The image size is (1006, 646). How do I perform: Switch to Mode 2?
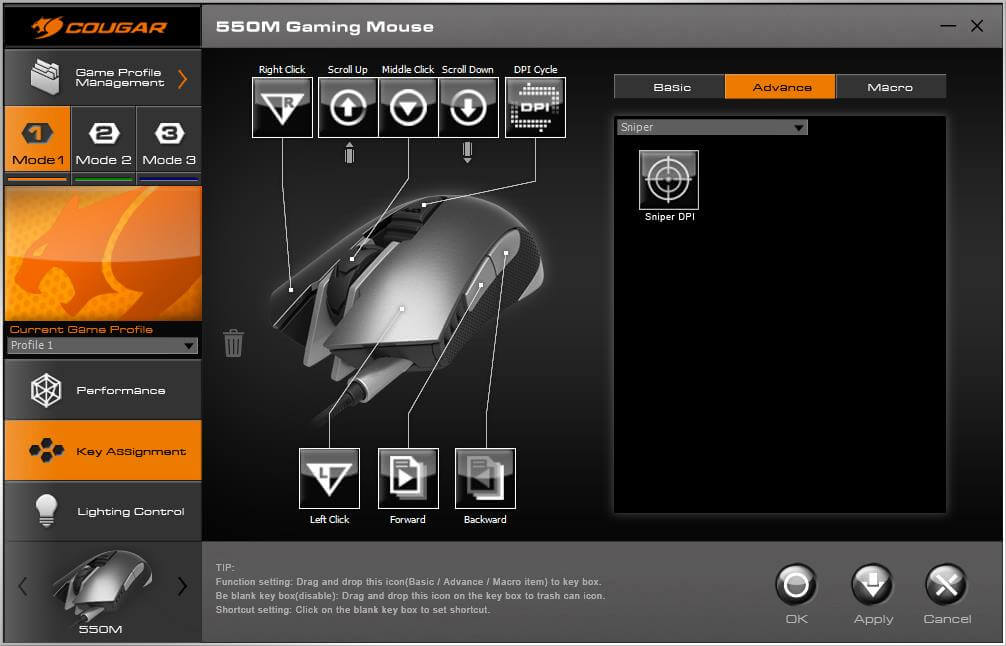pyautogui.click(x=103, y=145)
